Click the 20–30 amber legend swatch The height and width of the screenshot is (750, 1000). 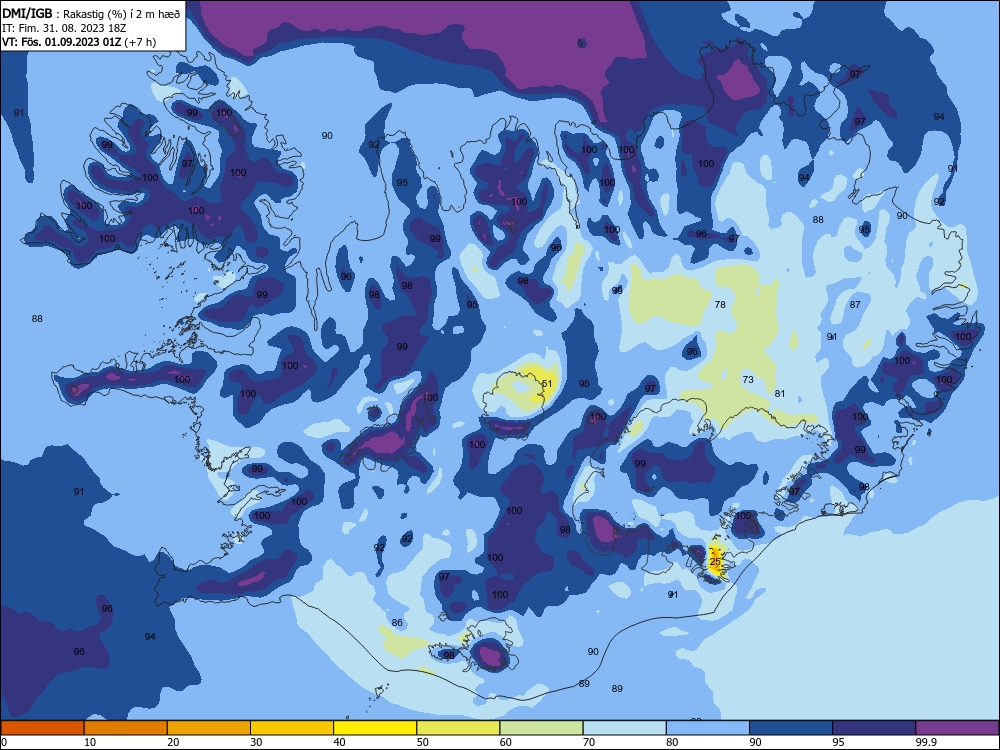pyautogui.click(x=209, y=728)
